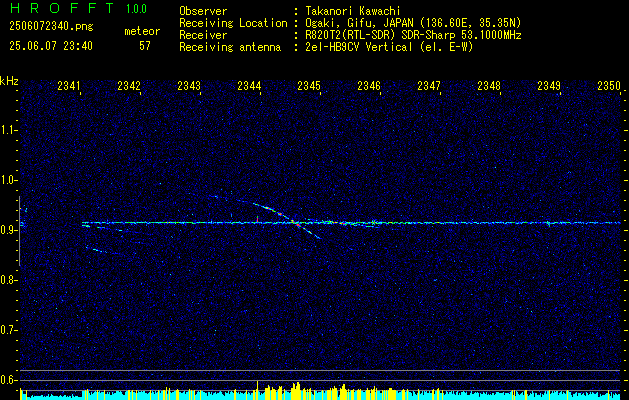This screenshot has width=629, height=400.
Task: Click the kHz axis unit label
Action: 9,81
